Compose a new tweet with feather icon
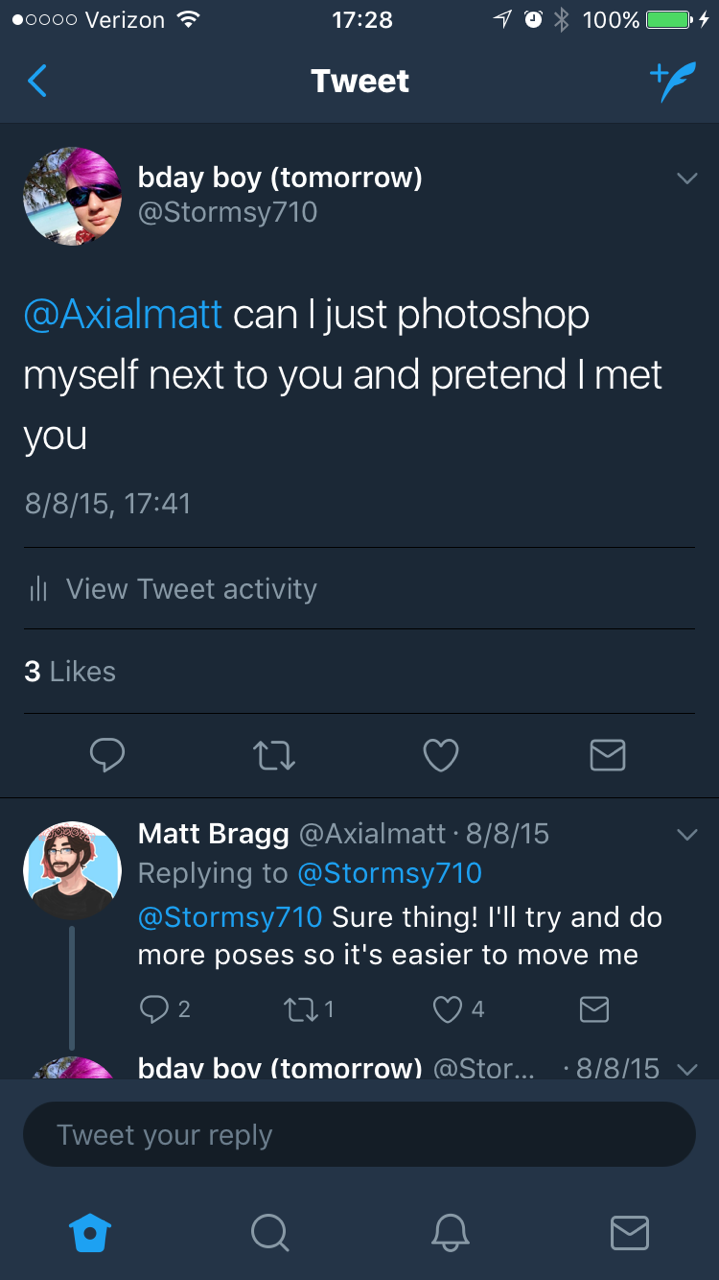 [x=669, y=80]
